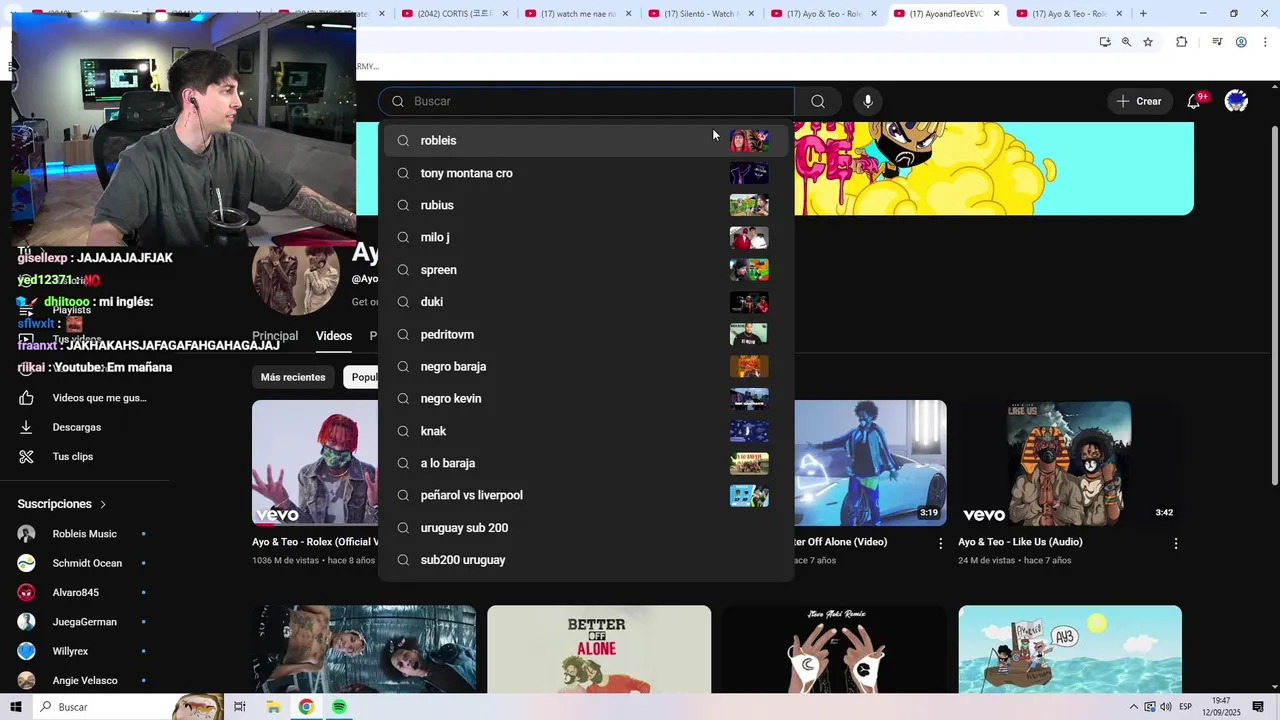Open File Explorer from the taskbar
This screenshot has width=1280, height=720.
(273, 707)
